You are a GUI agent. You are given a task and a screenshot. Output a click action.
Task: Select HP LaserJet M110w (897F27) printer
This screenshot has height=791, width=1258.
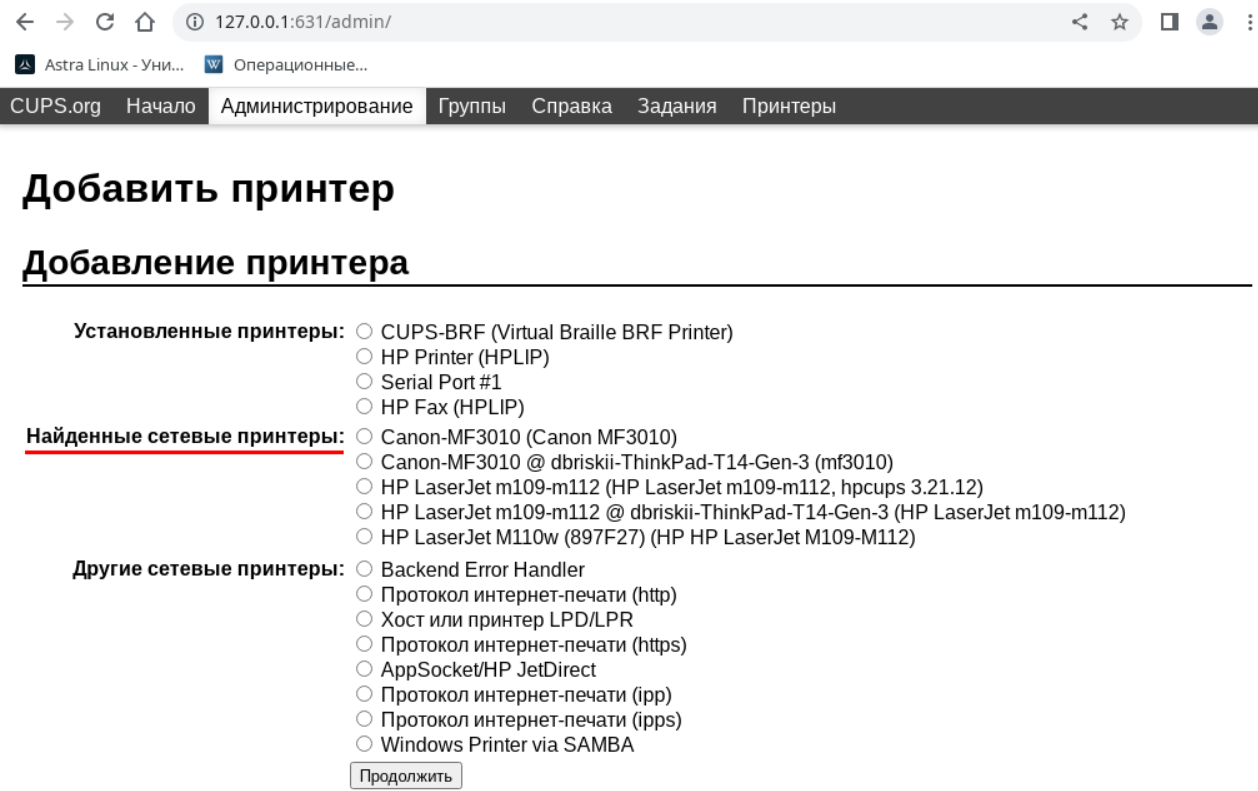tap(364, 537)
